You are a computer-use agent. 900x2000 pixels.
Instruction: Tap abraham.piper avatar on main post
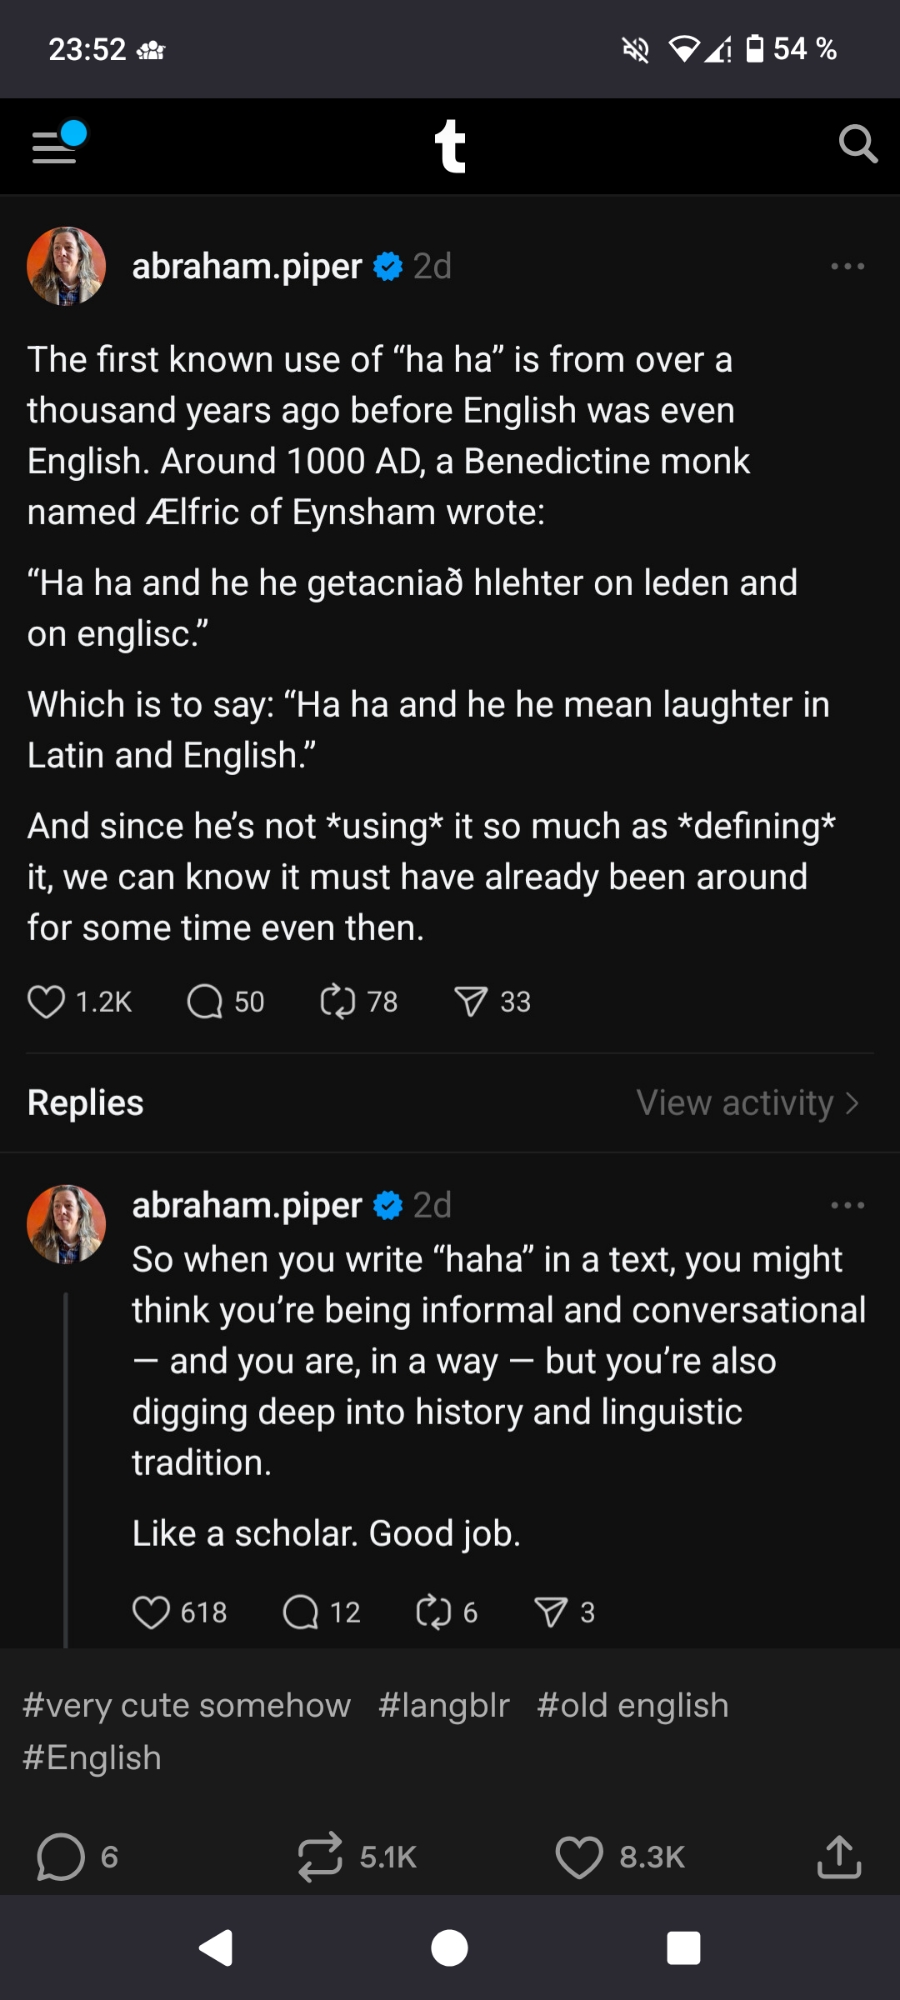click(x=66, y=266)
